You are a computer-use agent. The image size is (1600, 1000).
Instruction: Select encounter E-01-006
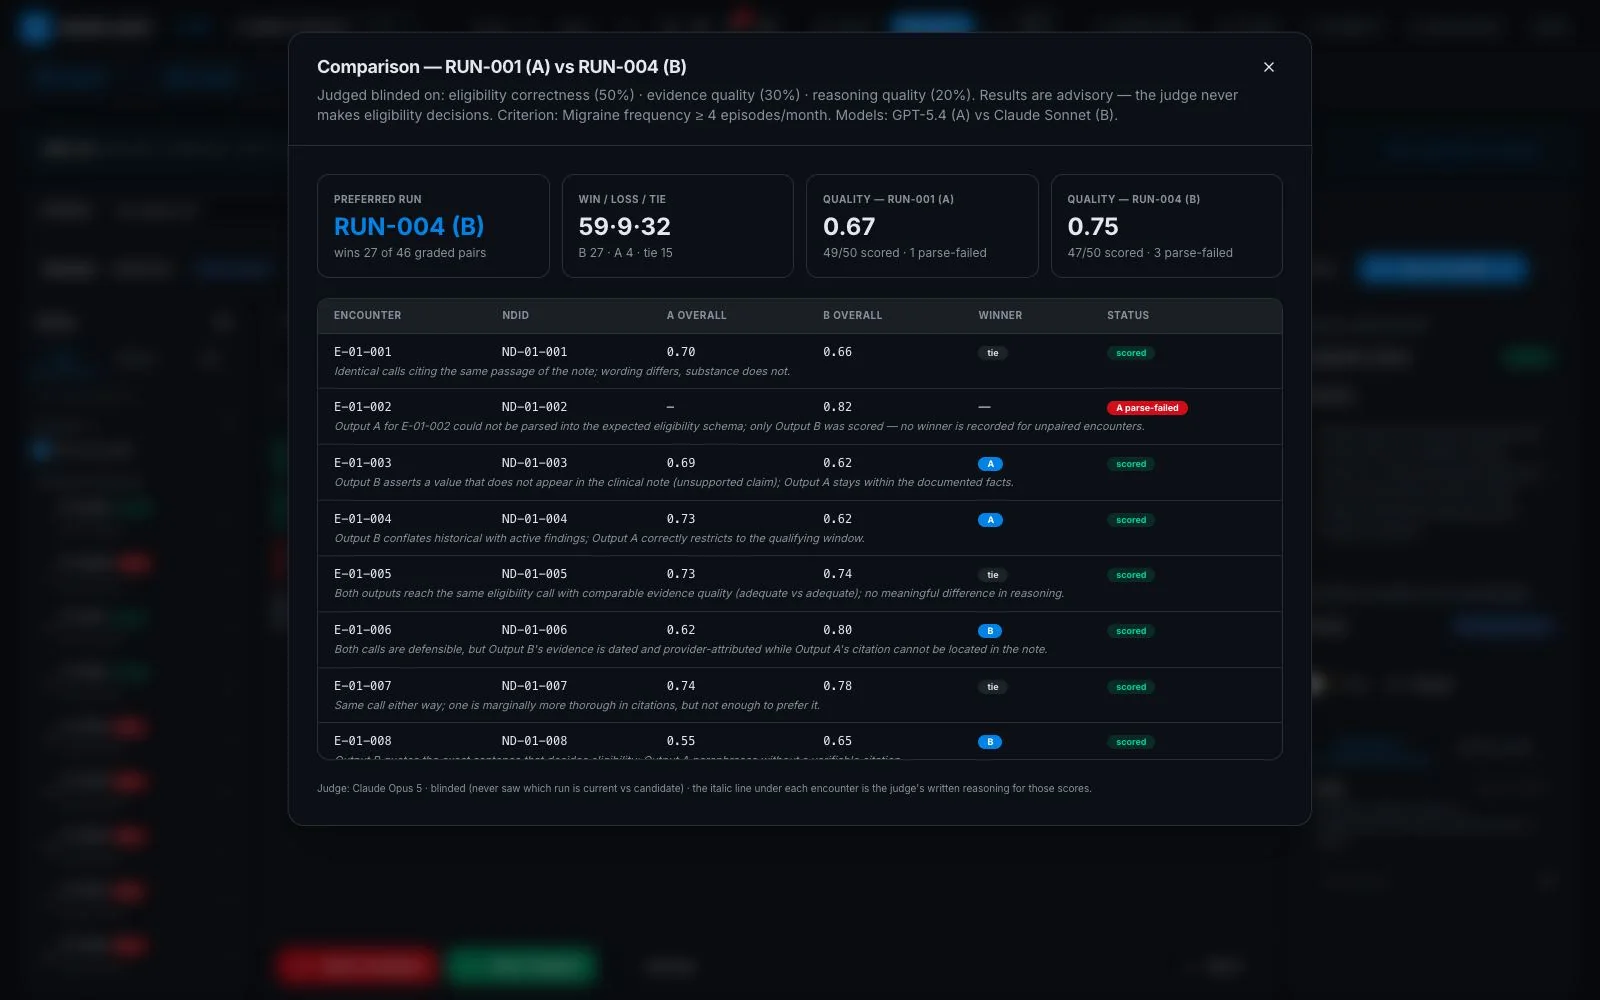[363, 630]
